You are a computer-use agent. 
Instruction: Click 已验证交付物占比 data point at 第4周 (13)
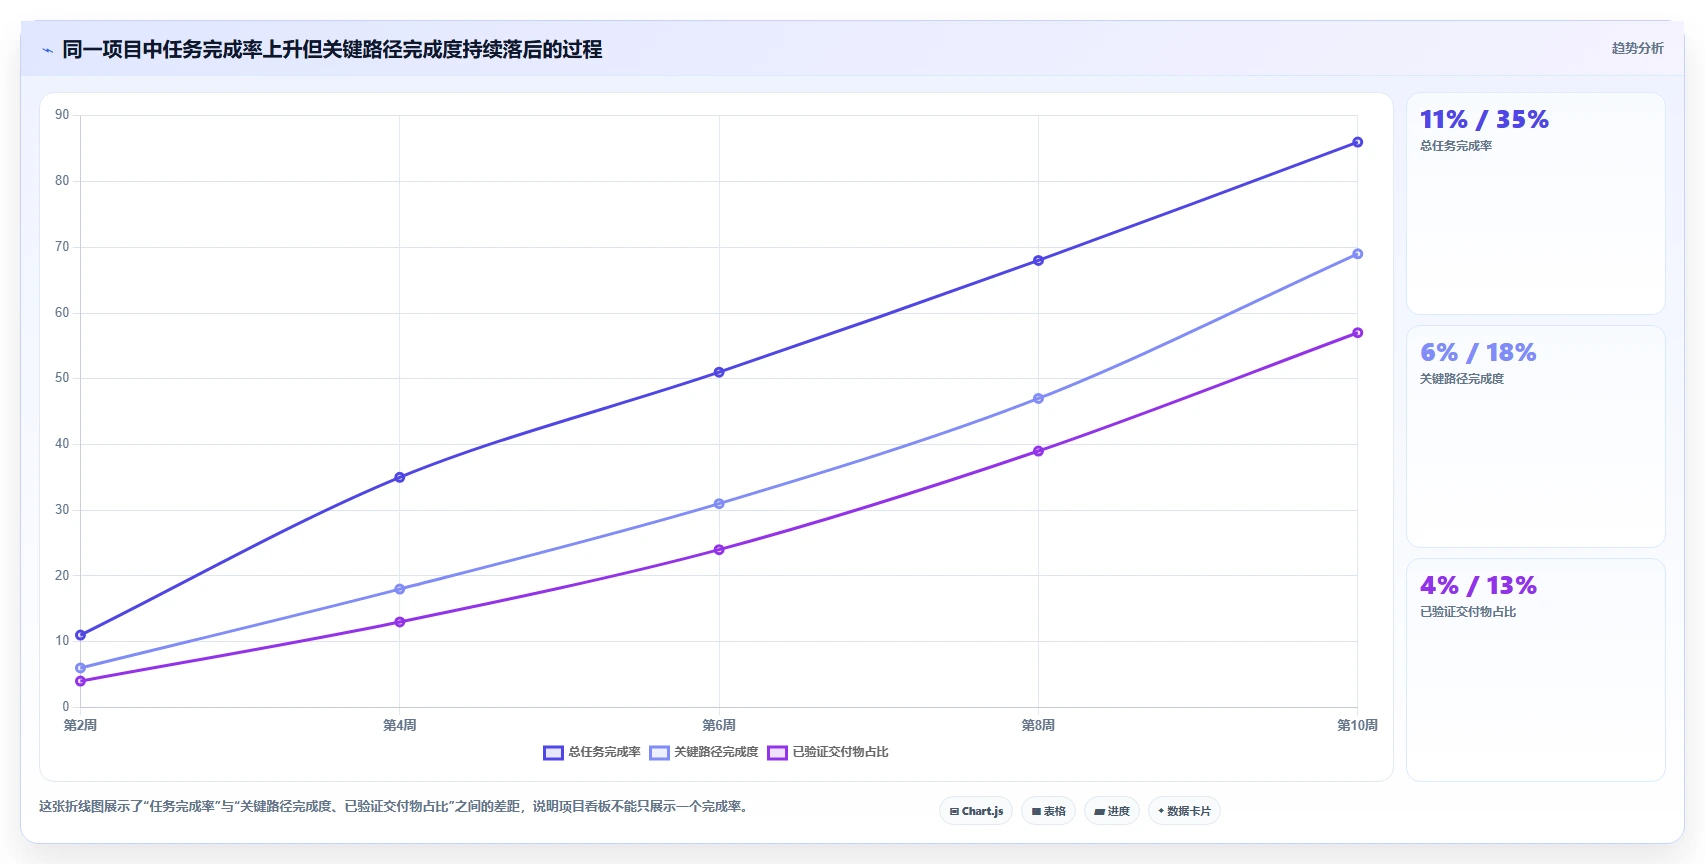tap(400, 622)
